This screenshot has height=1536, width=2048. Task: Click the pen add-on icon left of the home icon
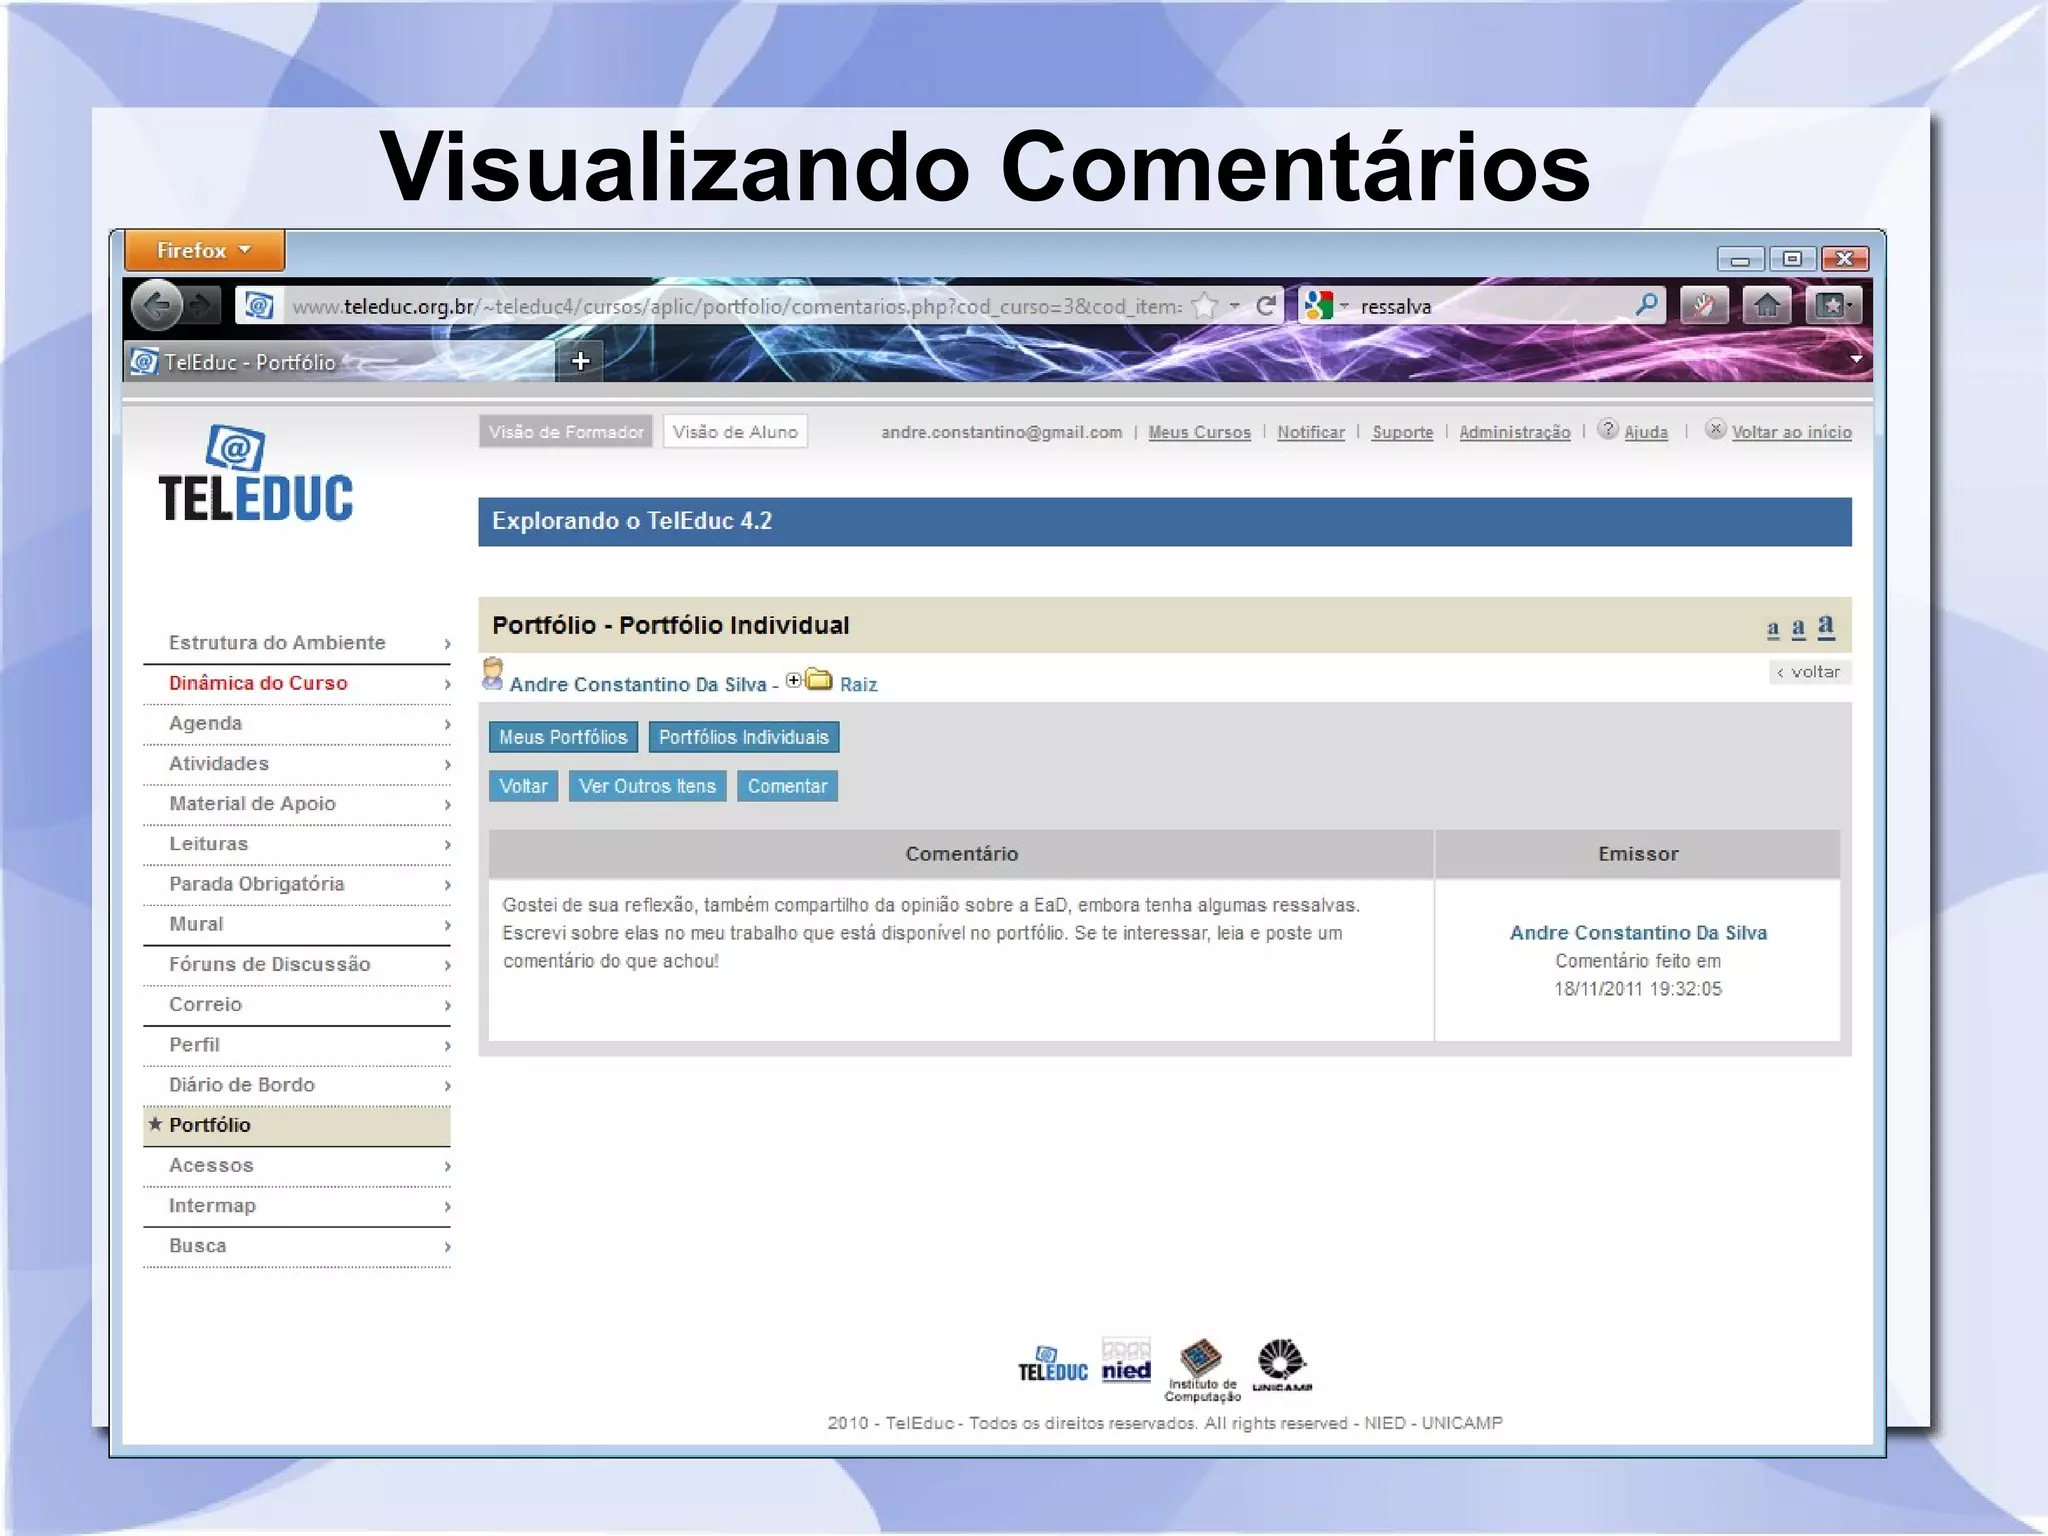pos(1704,305)
